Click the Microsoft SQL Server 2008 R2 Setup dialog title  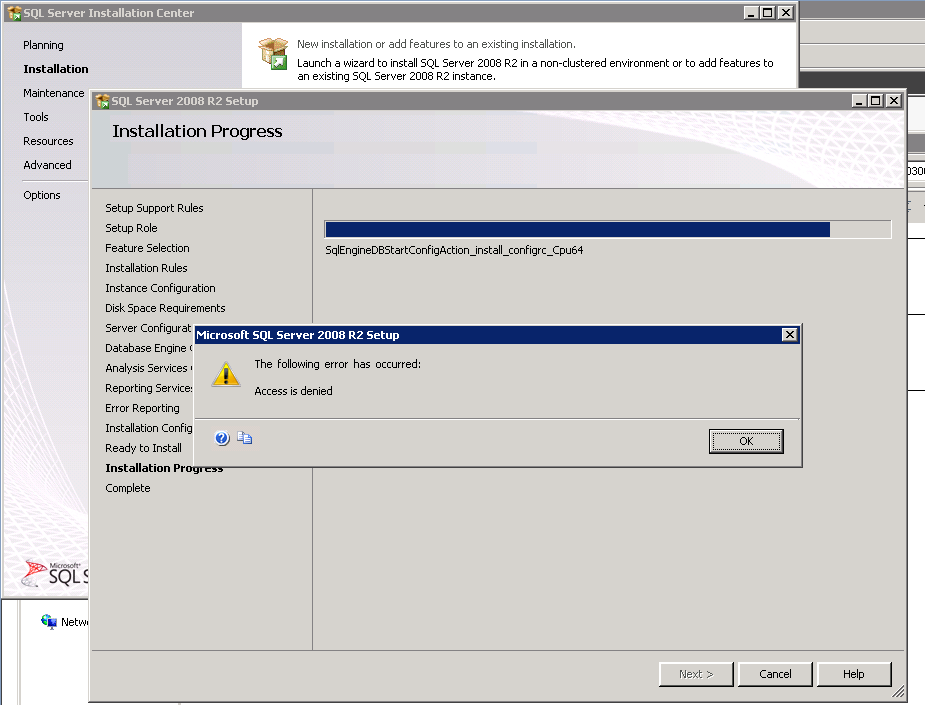click(x=298, y=335)
